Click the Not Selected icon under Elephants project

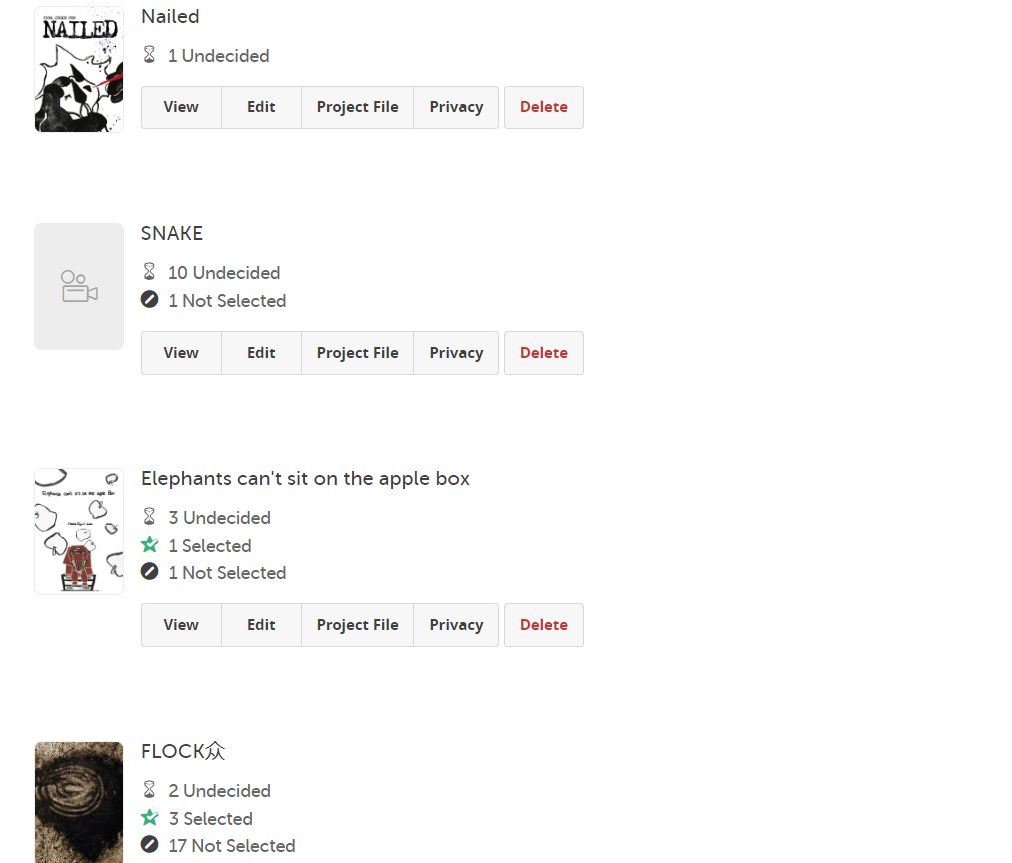[x=150, y=572]
